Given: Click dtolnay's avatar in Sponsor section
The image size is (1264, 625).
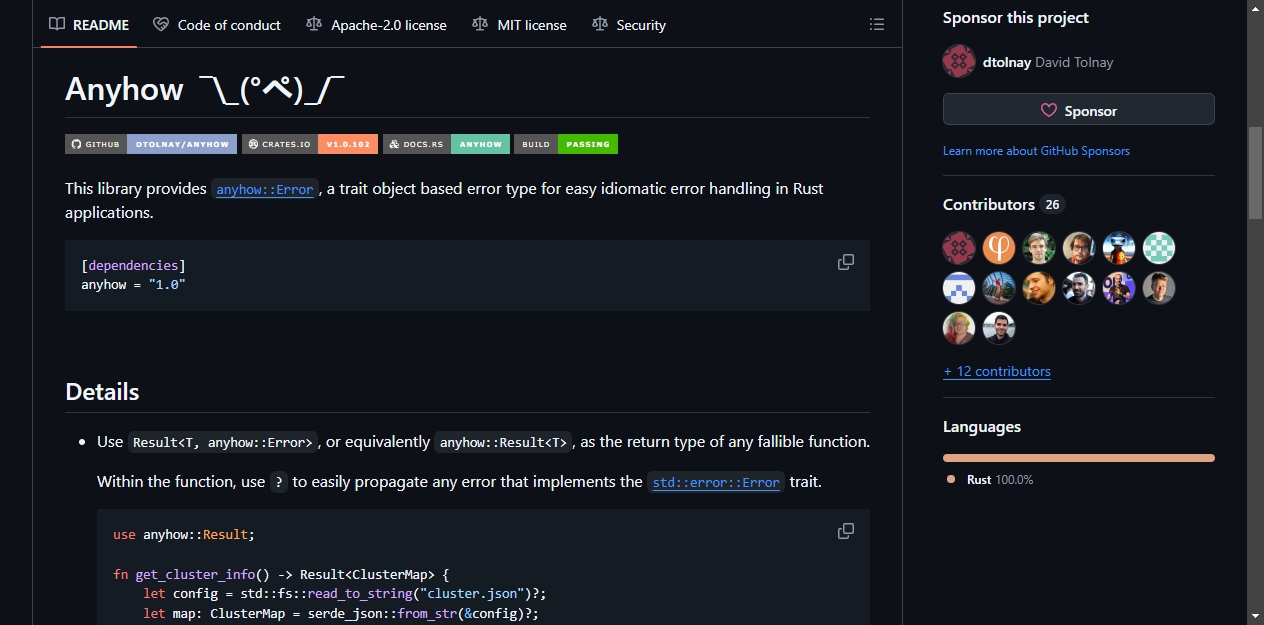Looking at the screenshot, I should click(x=959, y=61).
